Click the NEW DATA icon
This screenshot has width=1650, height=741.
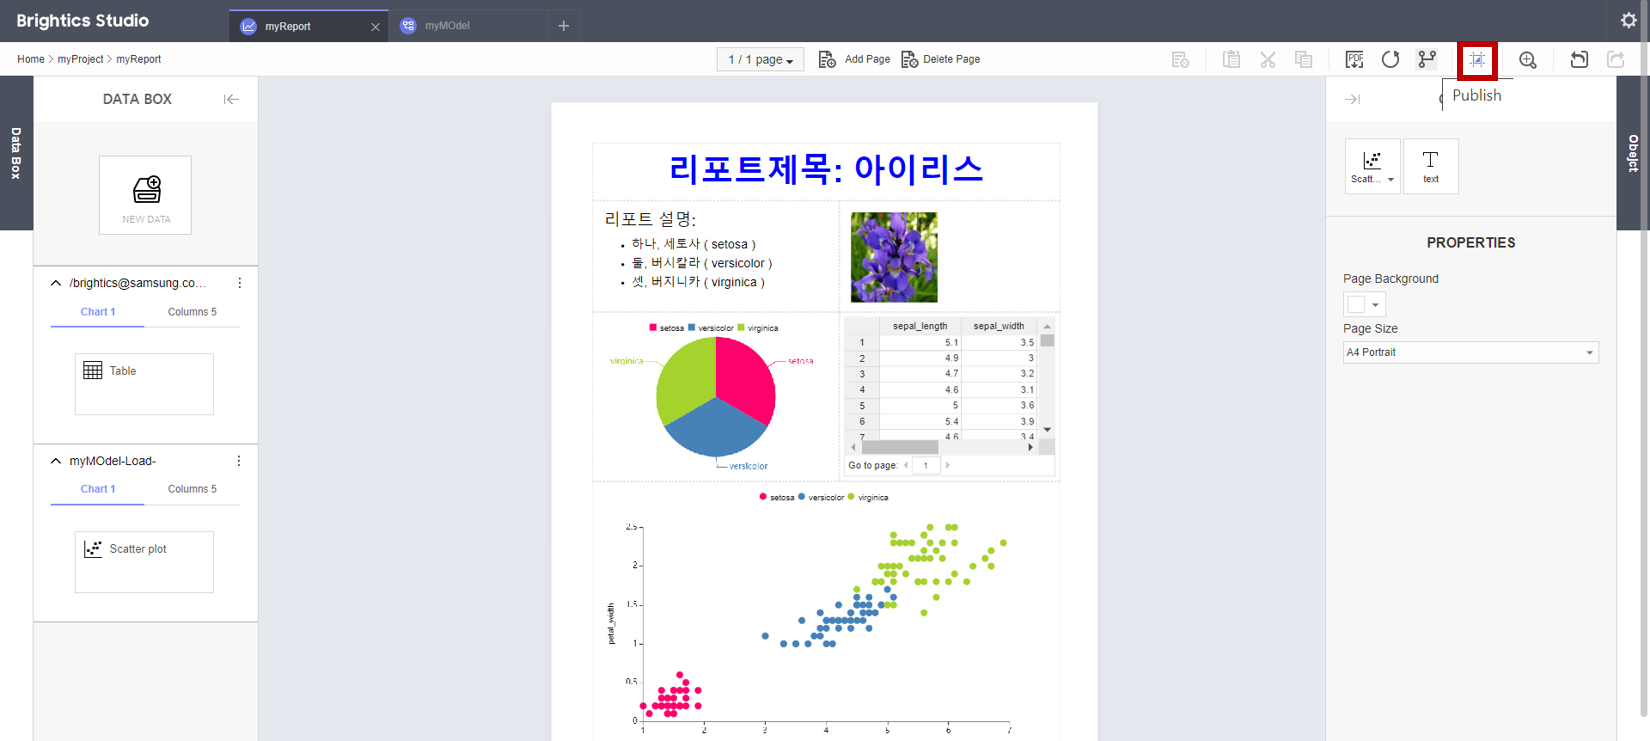point(146,195)
